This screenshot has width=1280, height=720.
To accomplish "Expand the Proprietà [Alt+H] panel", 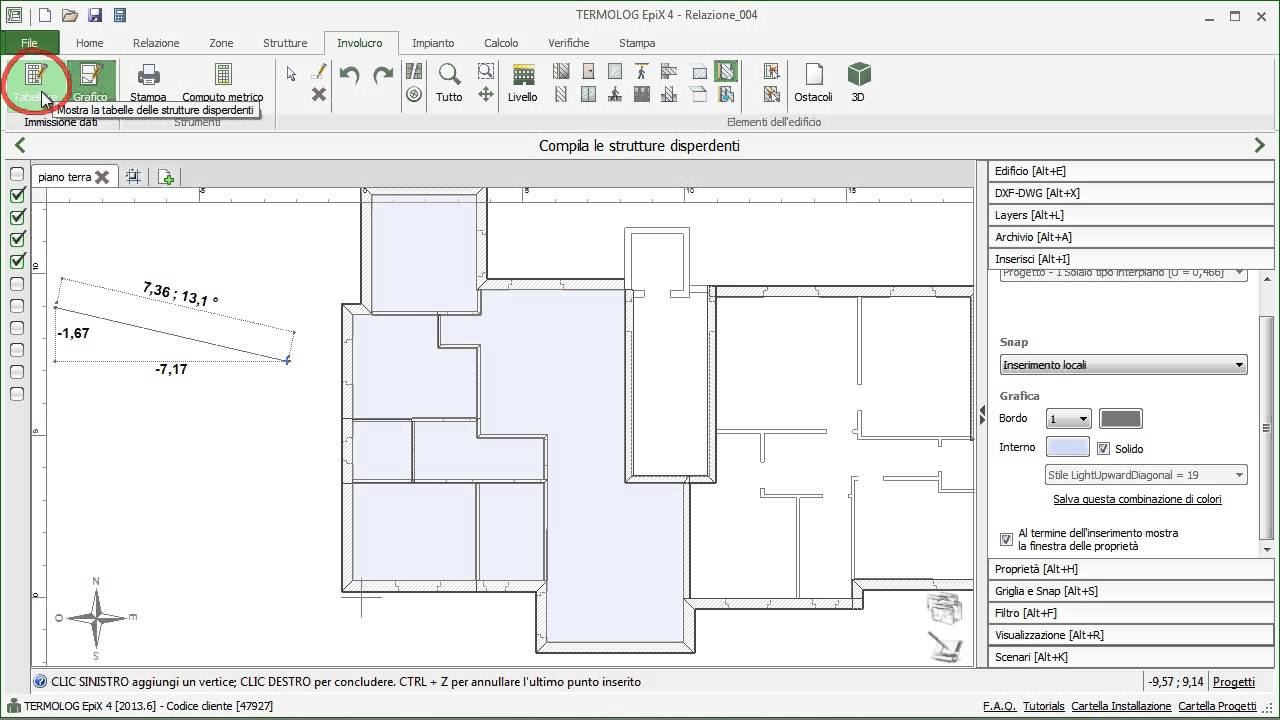I will (1131, 569).
